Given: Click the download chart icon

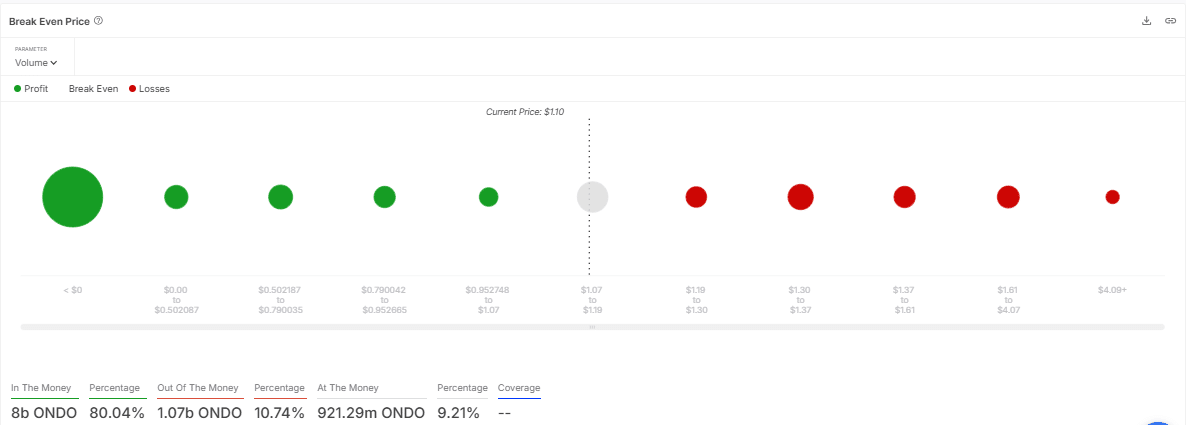Looking at the screenshot, I should point(1147,21).
